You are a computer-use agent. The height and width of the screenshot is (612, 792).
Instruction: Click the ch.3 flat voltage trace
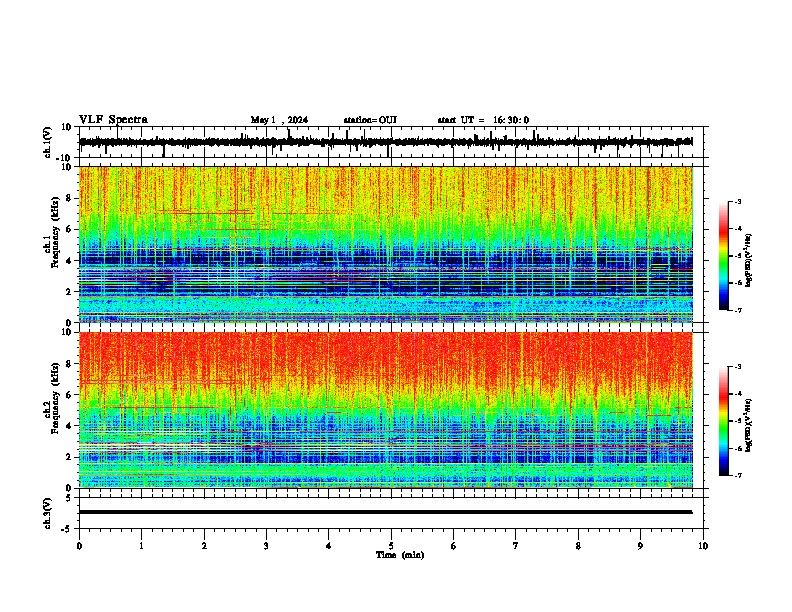pos(385,512)
